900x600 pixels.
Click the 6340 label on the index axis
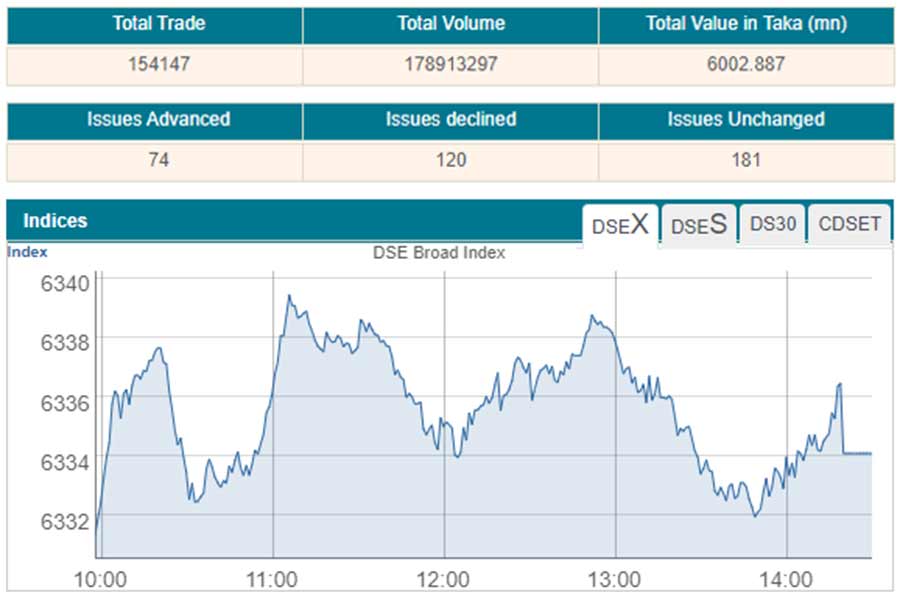pos(65,283)
